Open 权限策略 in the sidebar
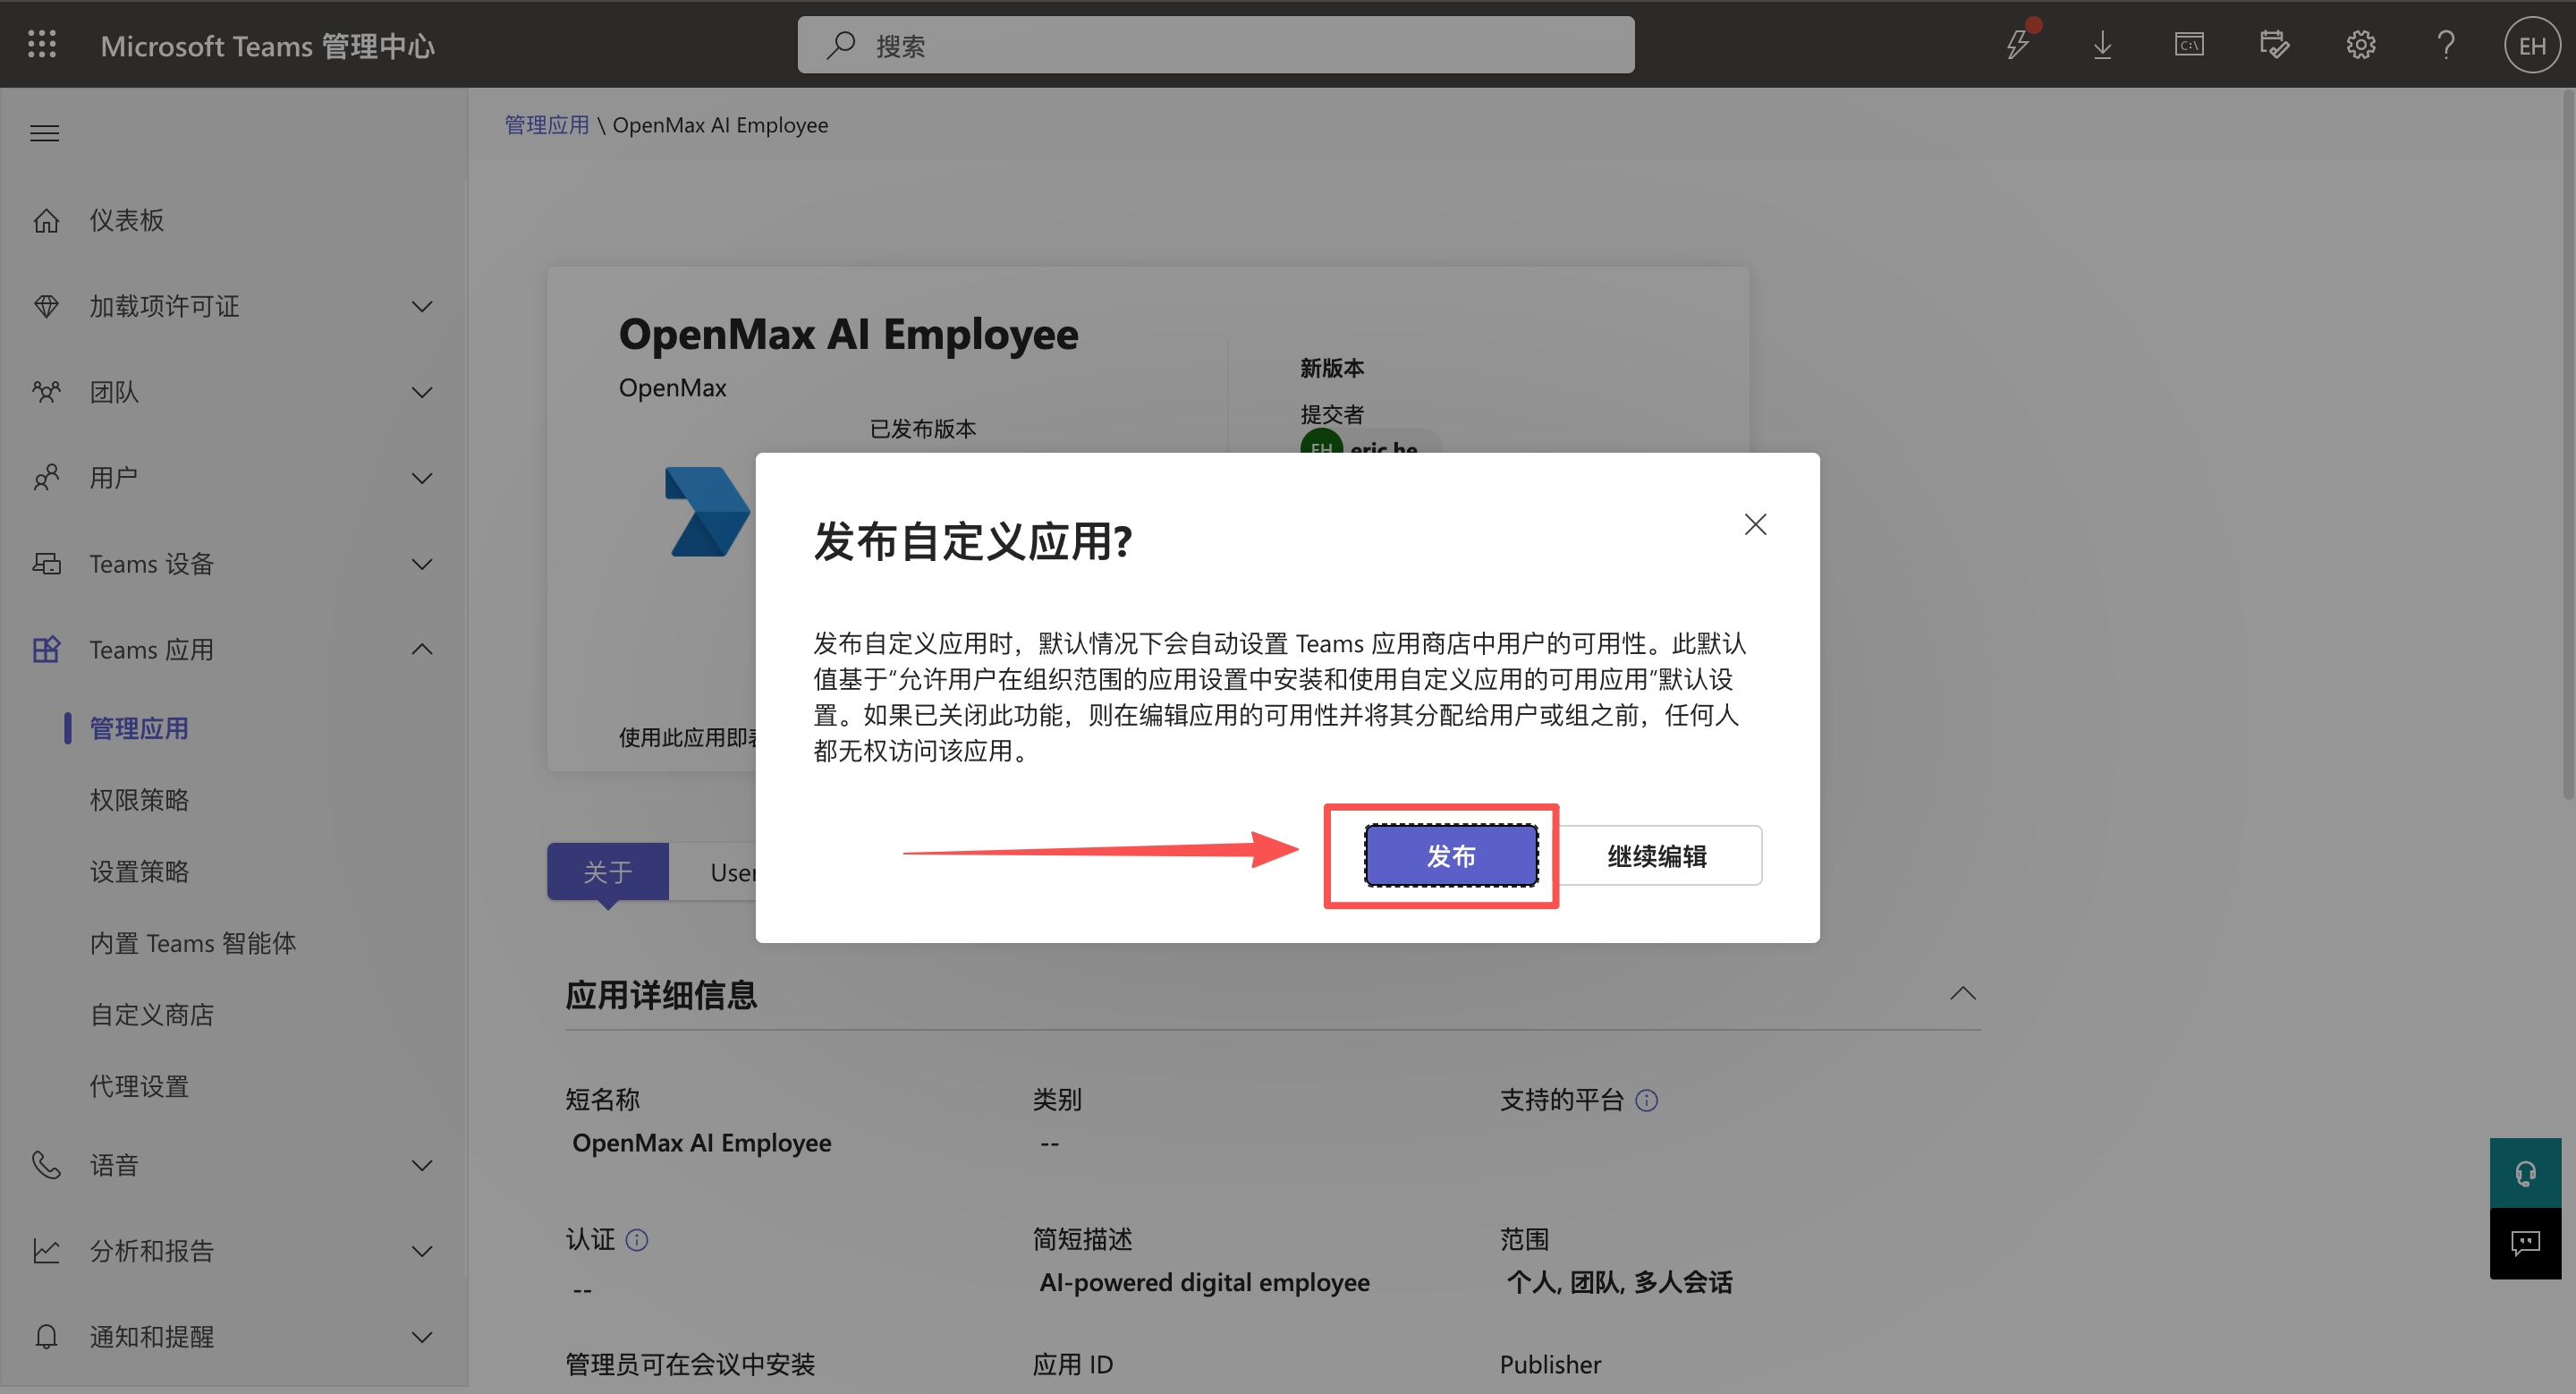Screen dimensions: 2576x1394 tap(139, 800)
